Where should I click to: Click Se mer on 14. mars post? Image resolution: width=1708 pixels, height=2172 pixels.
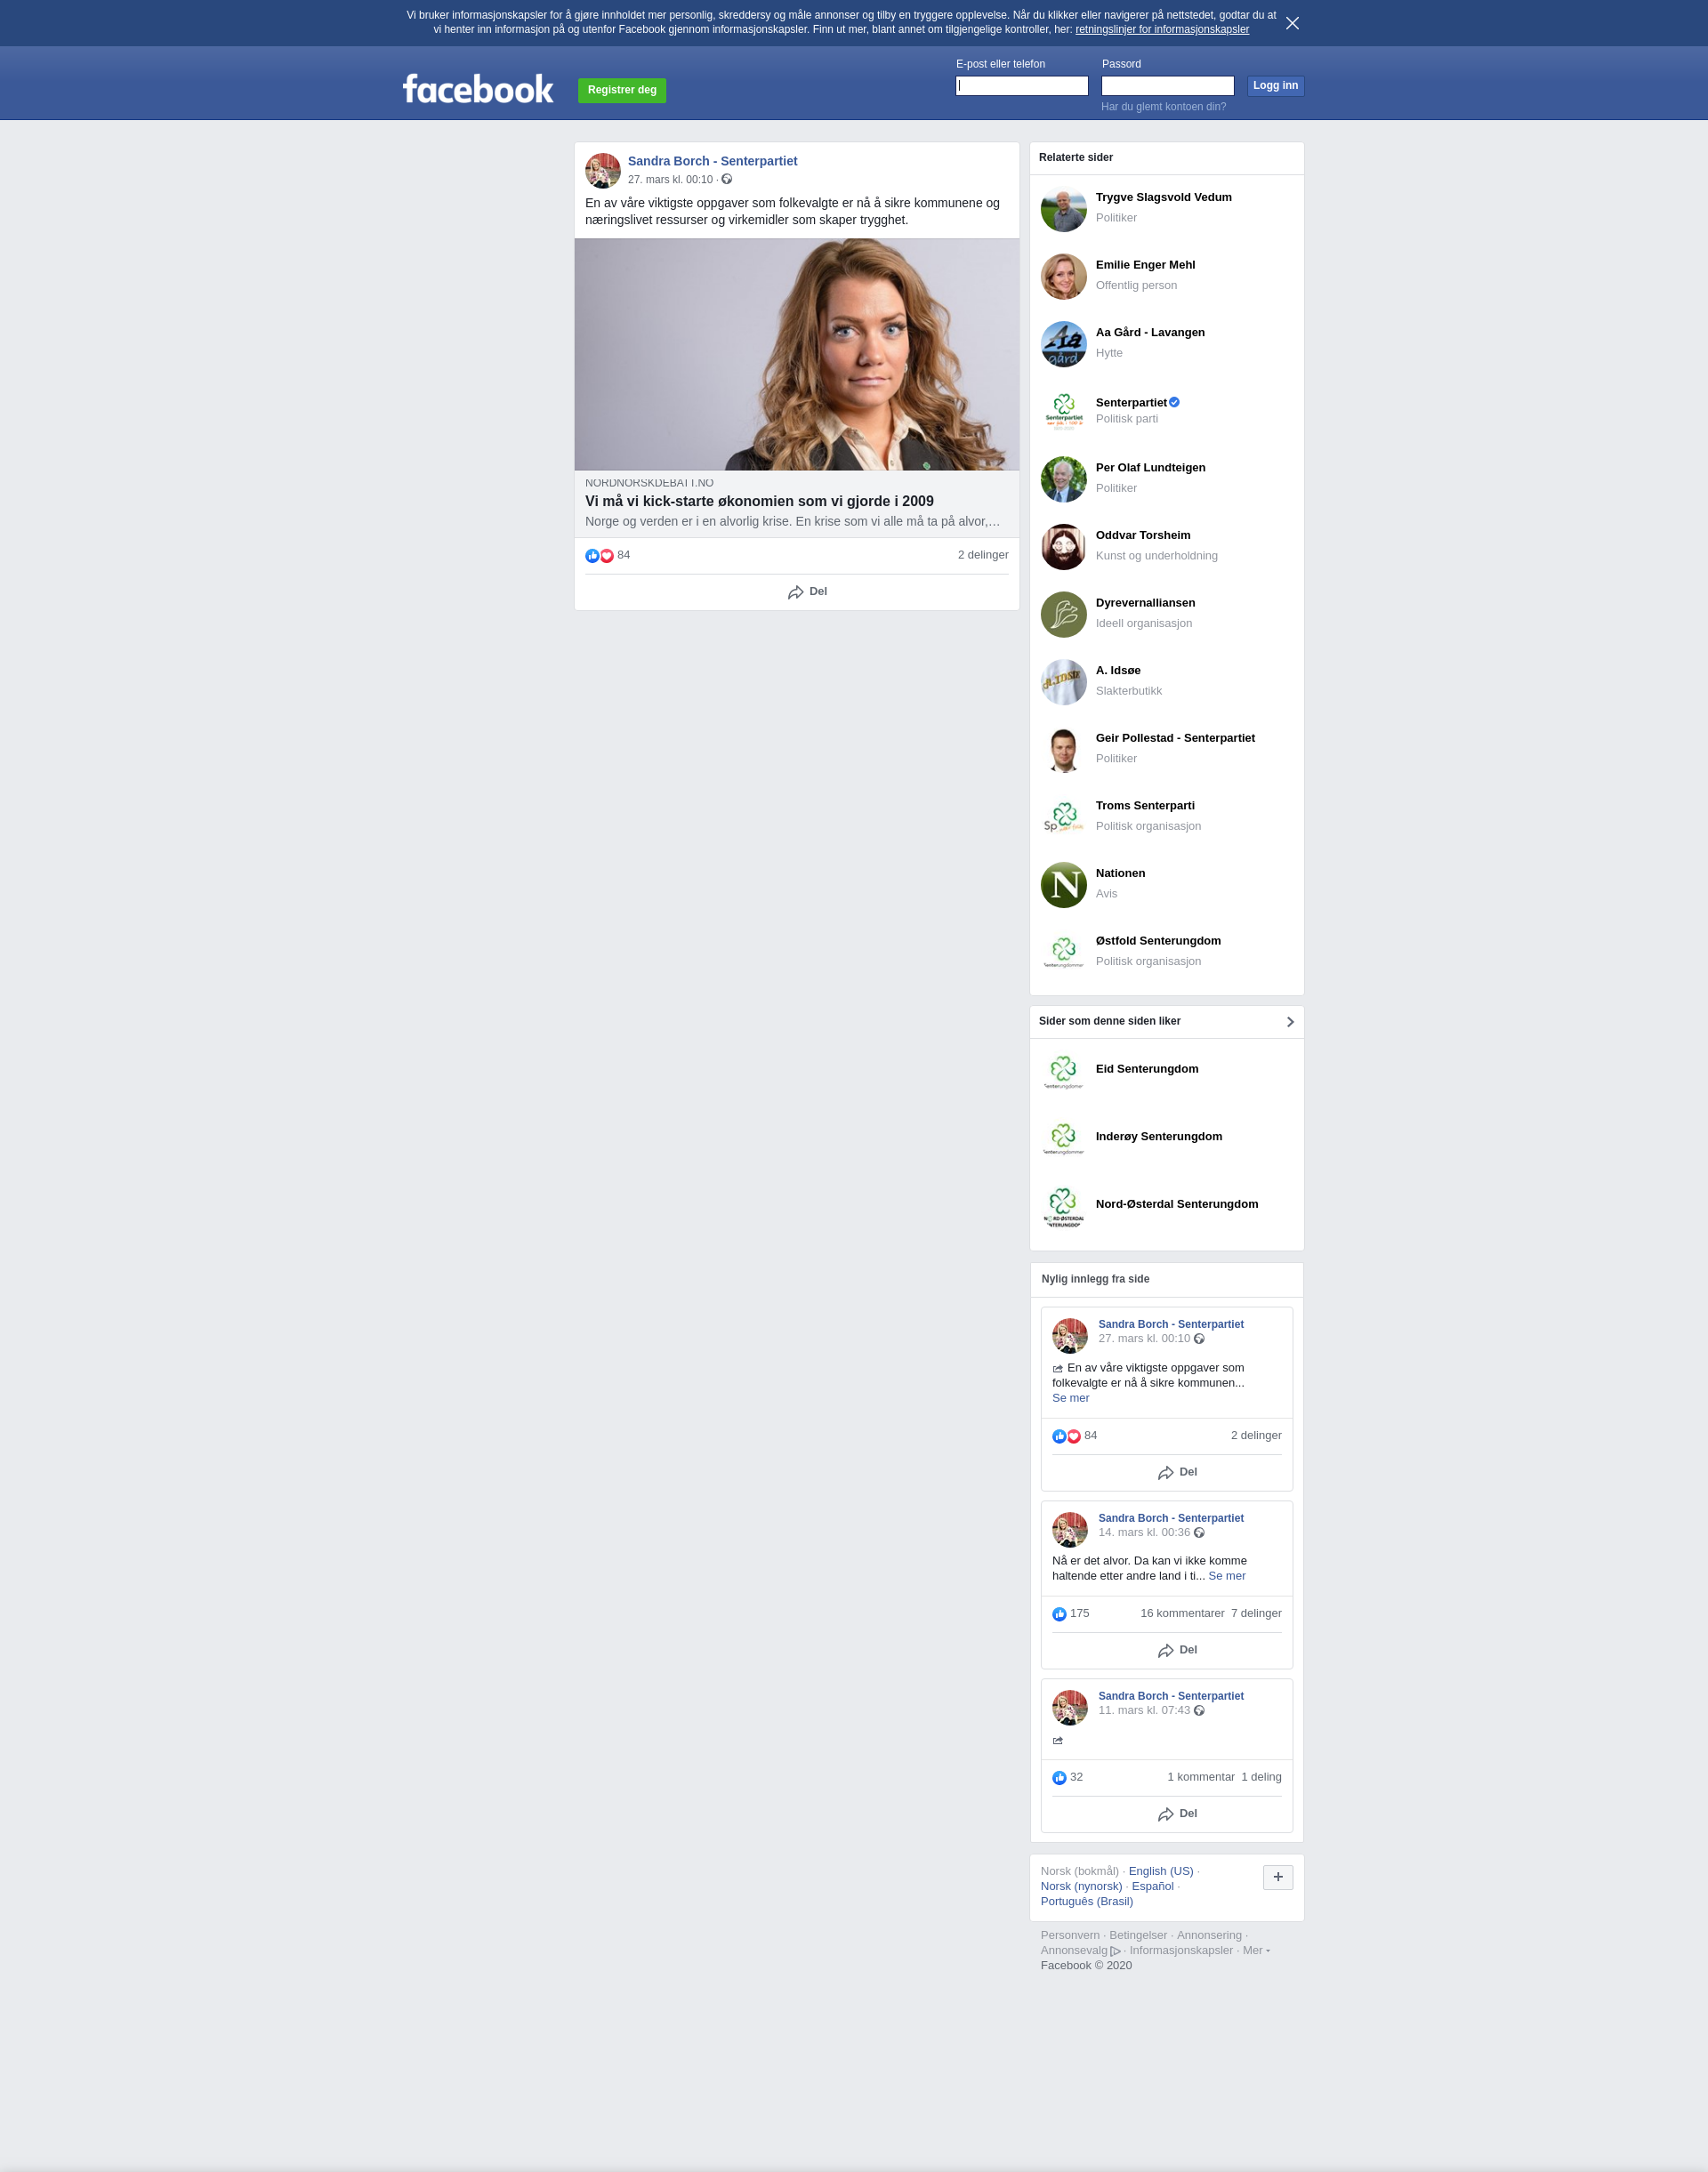1226,1576
